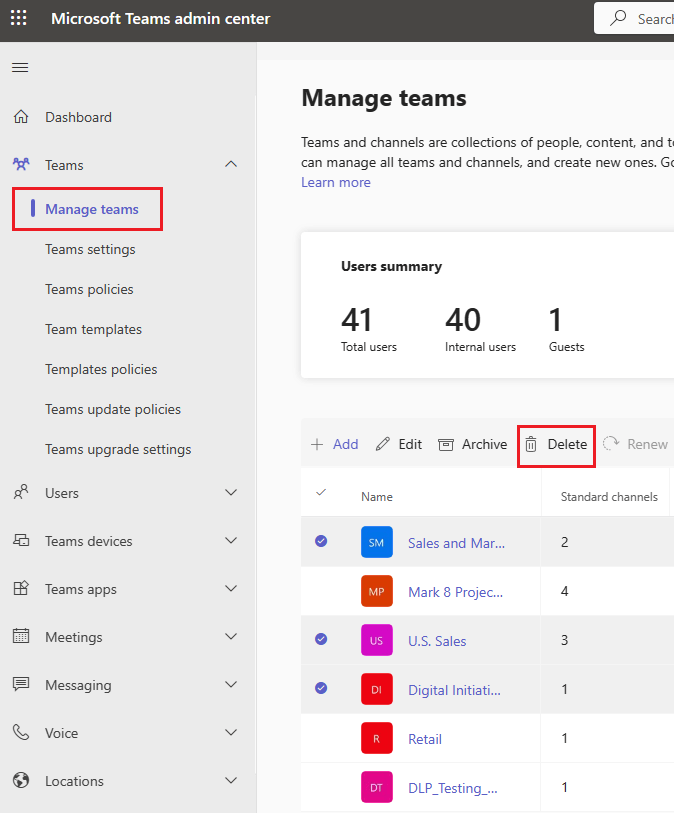Uncheck the Sales and Marketing row
Screen dimensions: 674x813
click(x=321, y=541)
